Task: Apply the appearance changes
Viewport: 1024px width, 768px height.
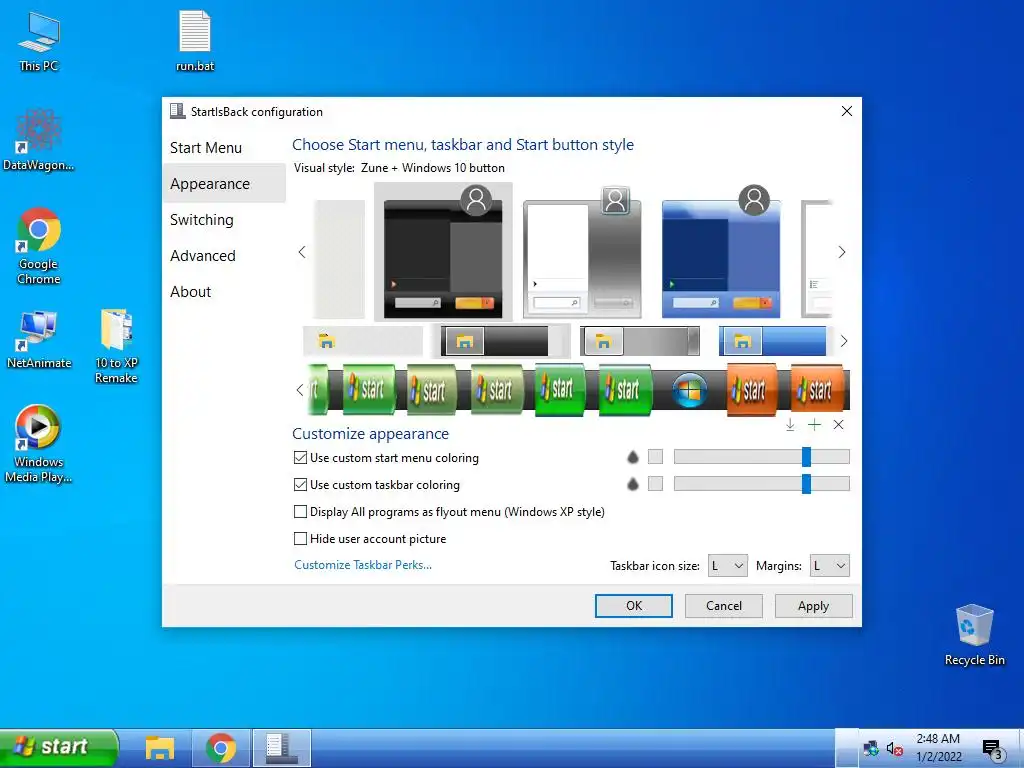Action: pos(814,606)
